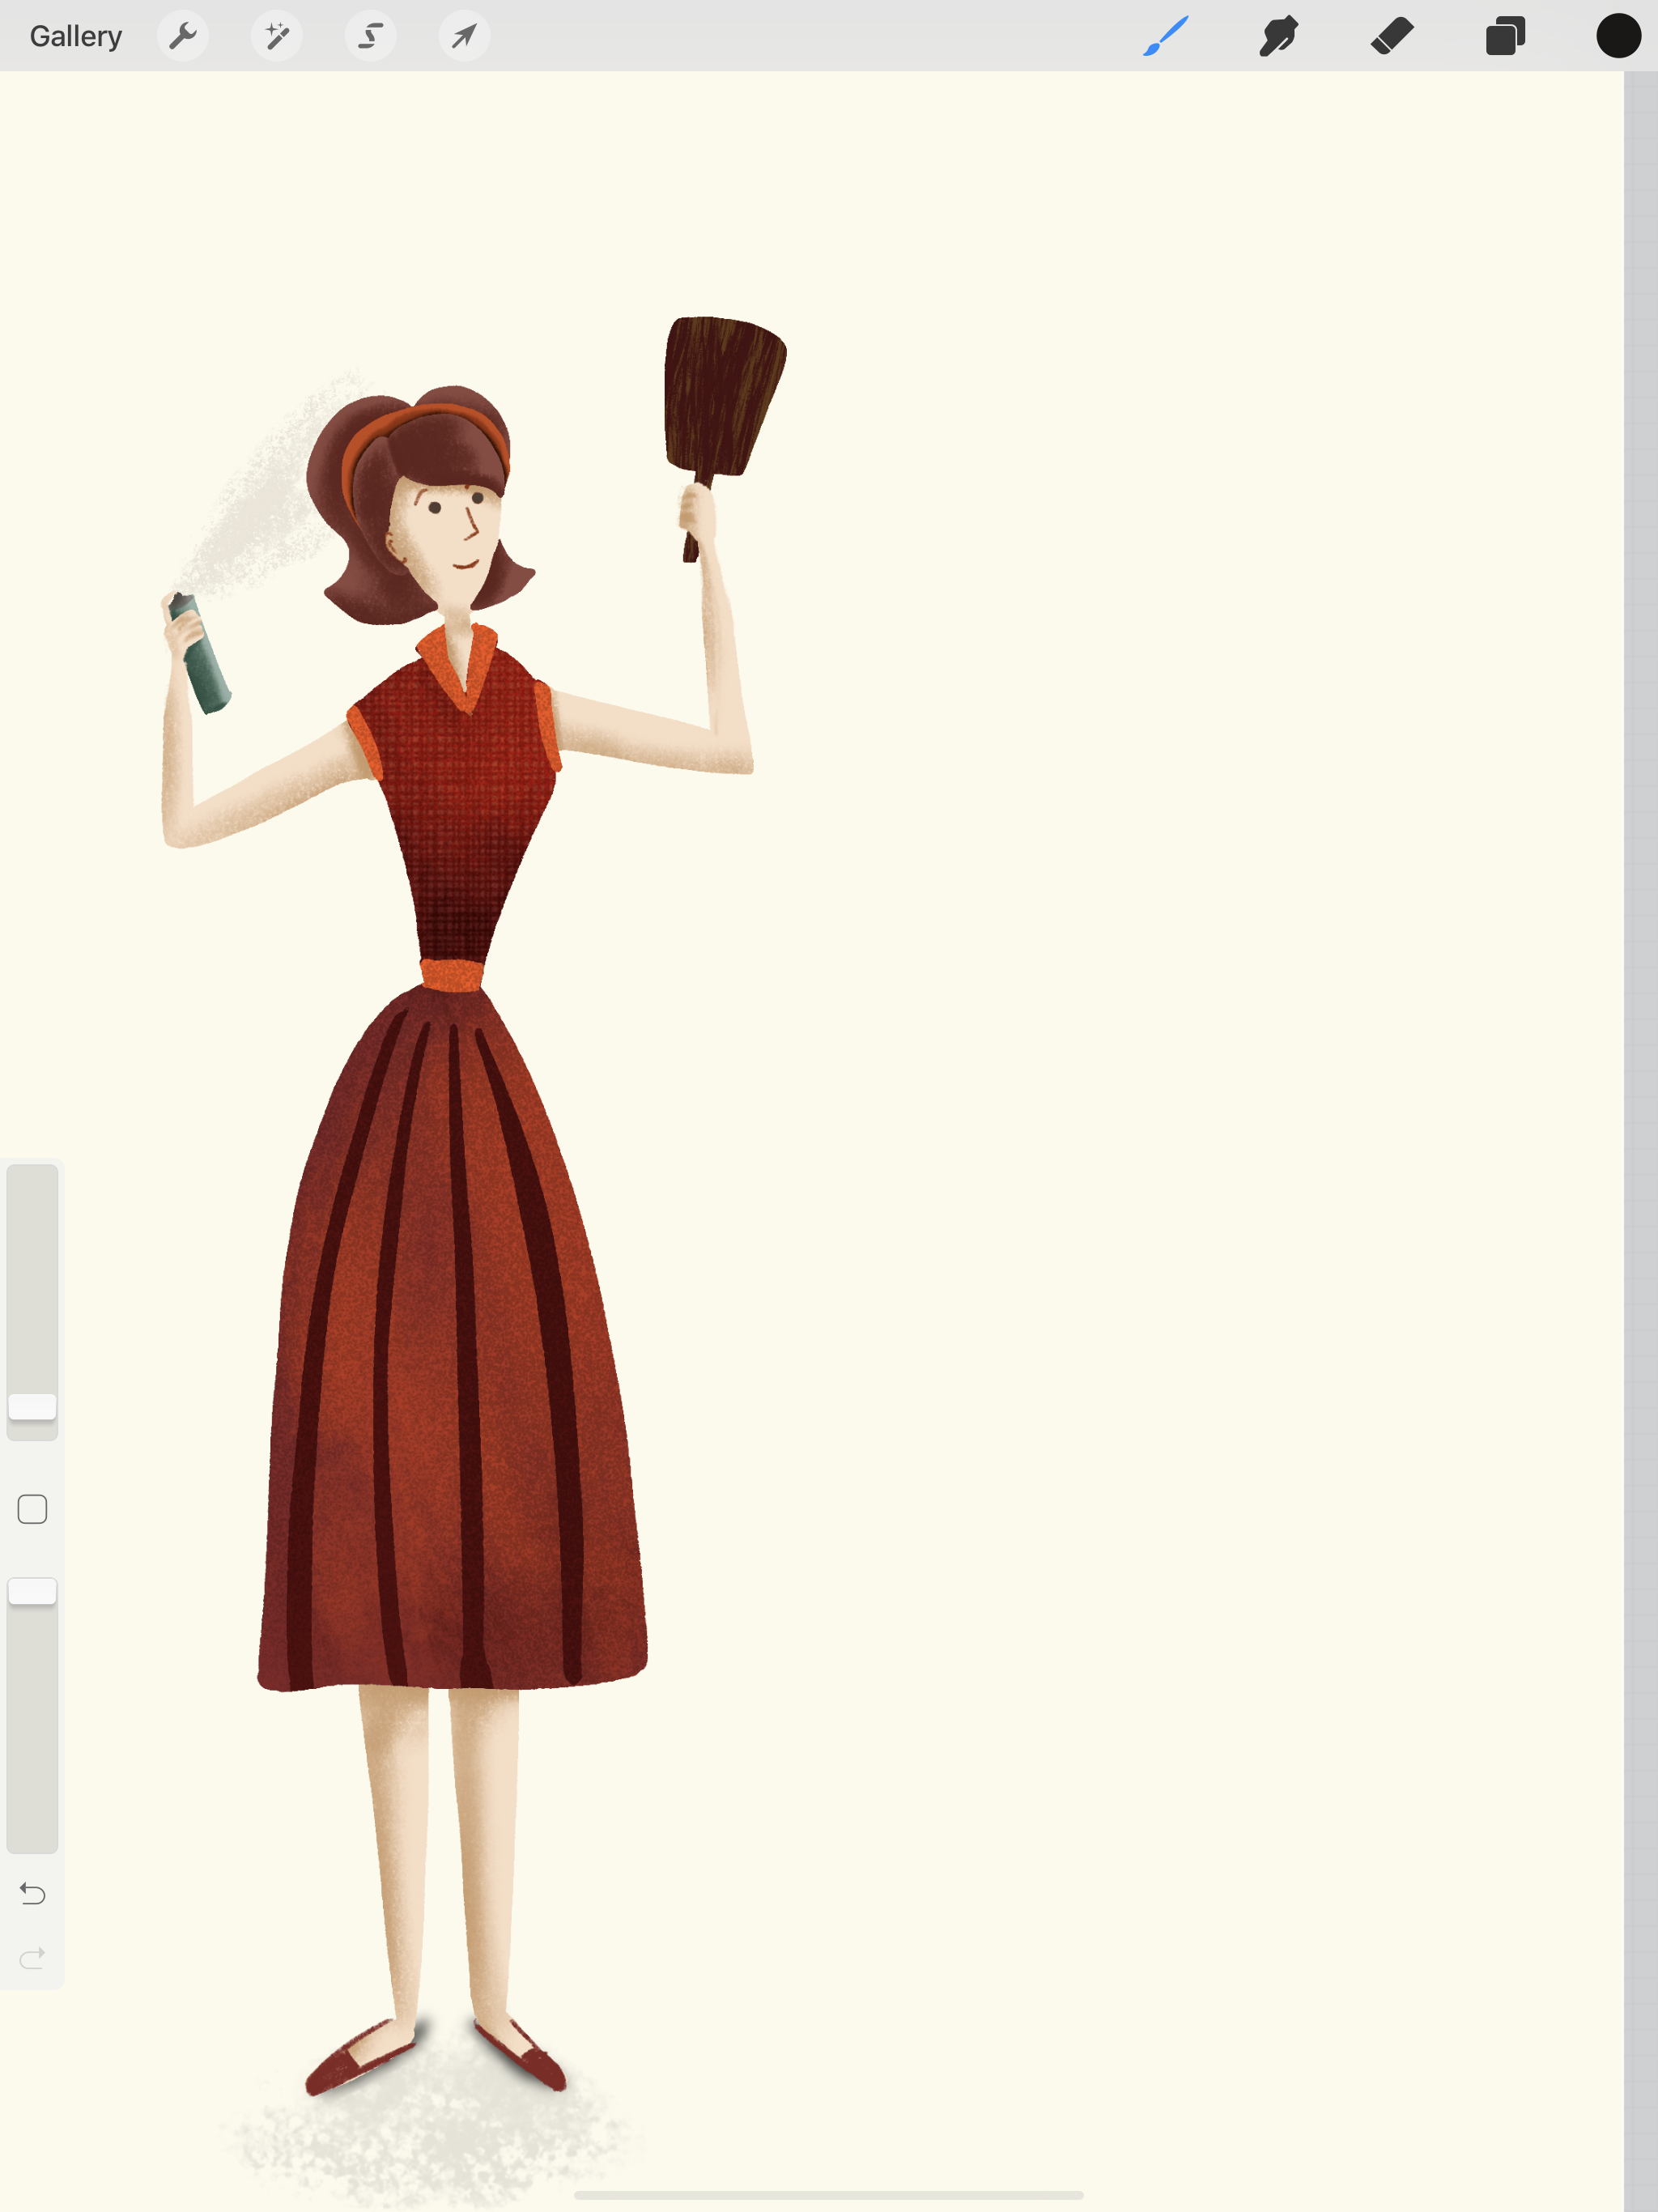Redo the last undone action
Viewport: 1658px width, 2212px height.
[32, 1957]
